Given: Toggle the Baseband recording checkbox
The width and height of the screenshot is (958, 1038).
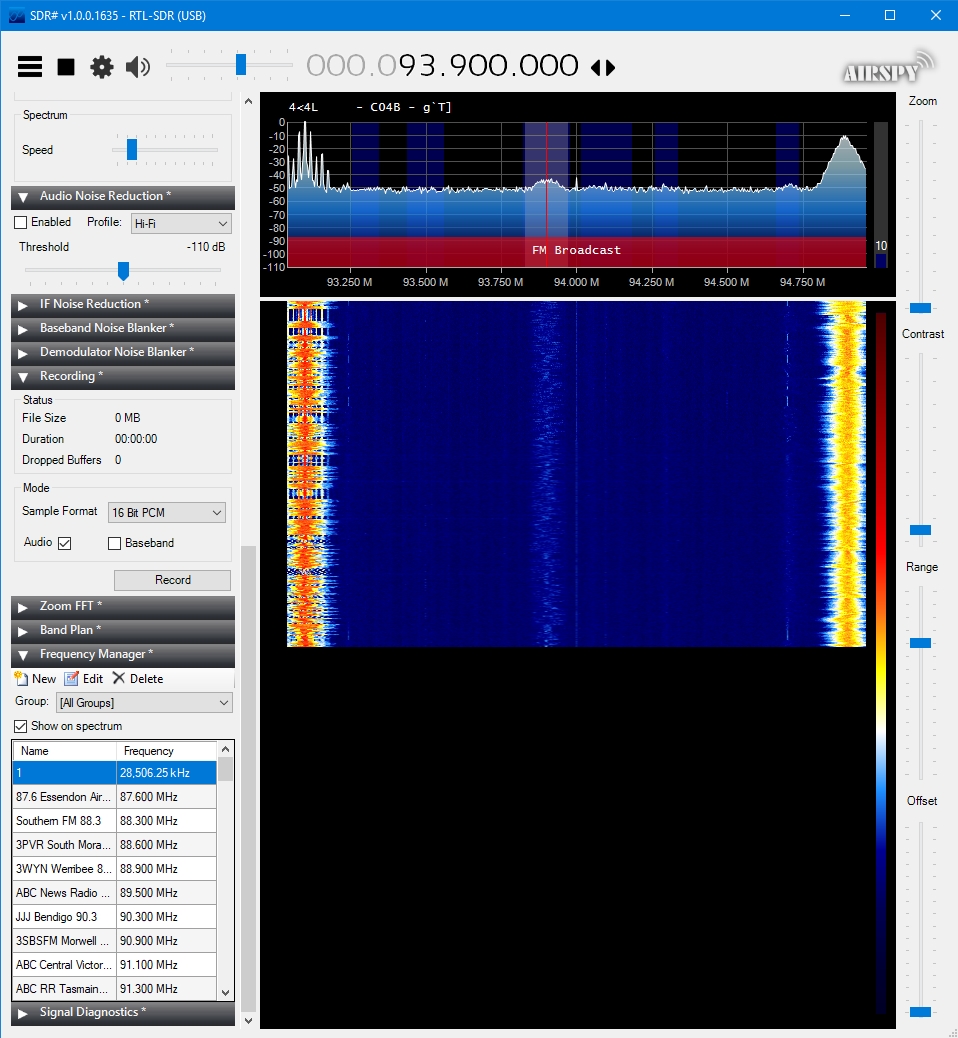Looking at the screenshot, I should [115, 543].
